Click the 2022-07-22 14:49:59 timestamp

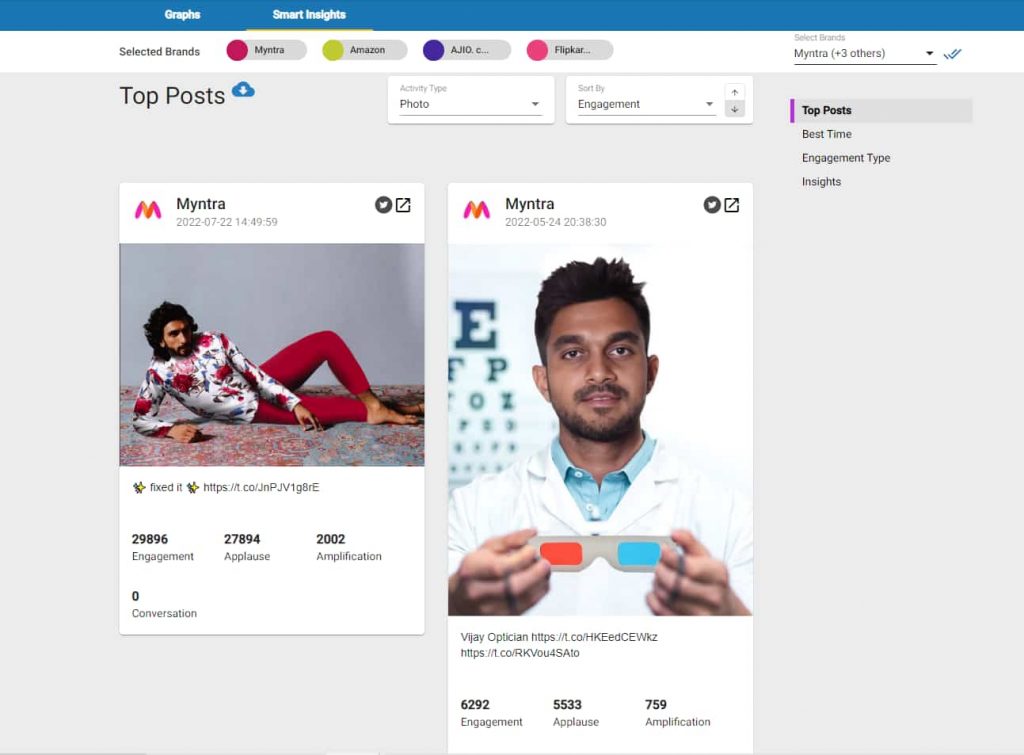click(227, 222)
